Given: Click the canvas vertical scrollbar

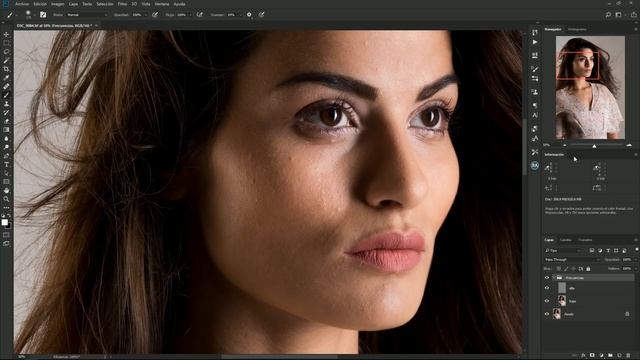Looking at the screenshot, I should tap(524, 147).
